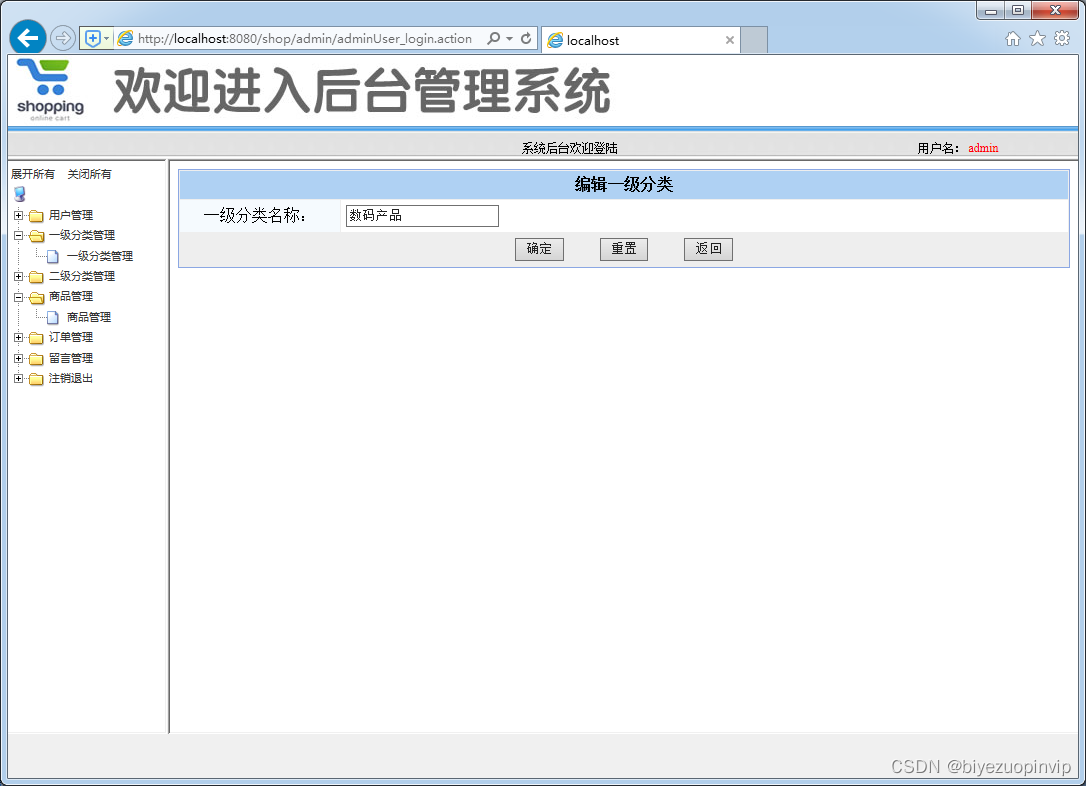This screenshot has height=786, width=1086.
Task: Click the 返回 back button
Action: click(x=709, y=249)
